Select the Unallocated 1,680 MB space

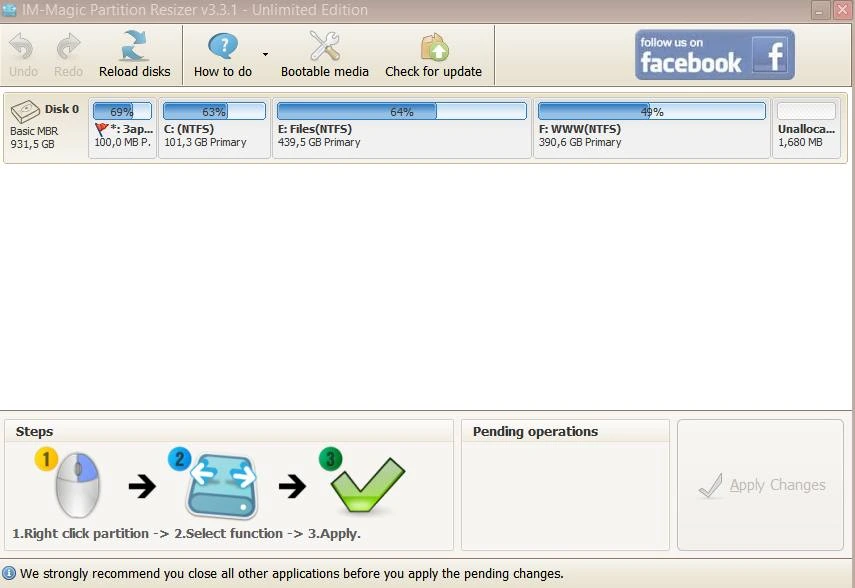tap(806, 129)
